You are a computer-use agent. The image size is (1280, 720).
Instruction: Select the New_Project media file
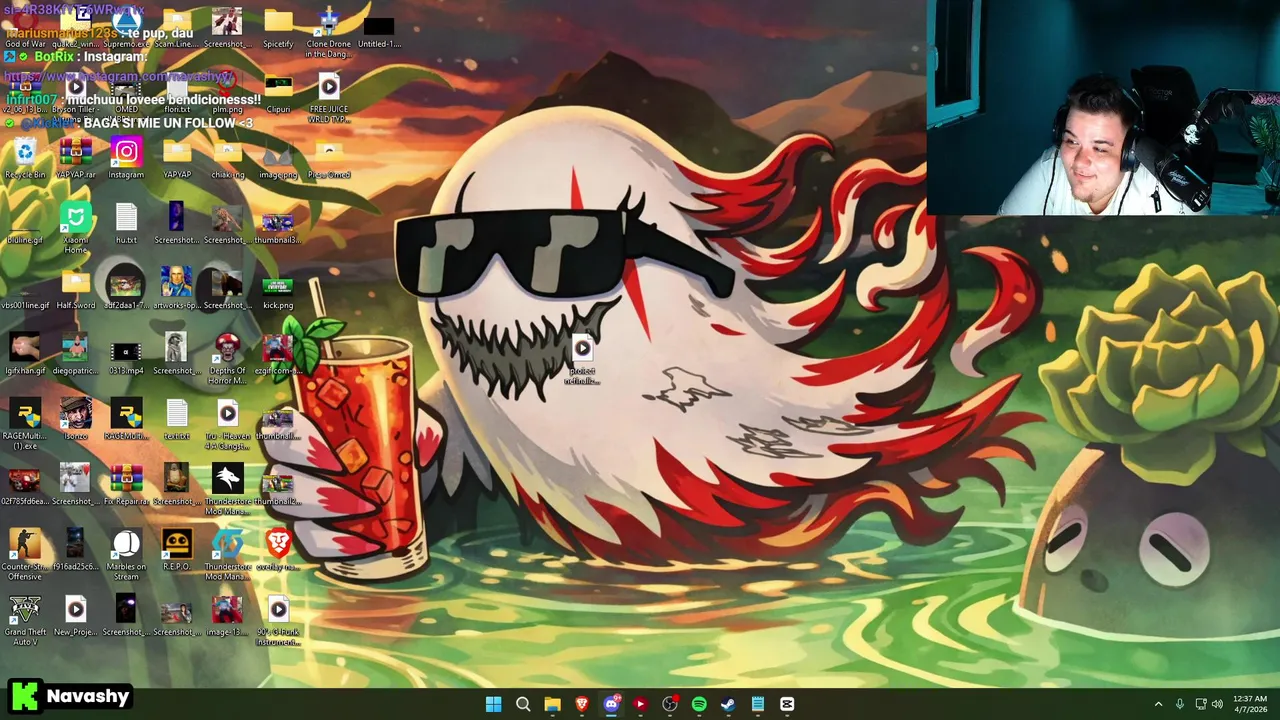point(76,616)
